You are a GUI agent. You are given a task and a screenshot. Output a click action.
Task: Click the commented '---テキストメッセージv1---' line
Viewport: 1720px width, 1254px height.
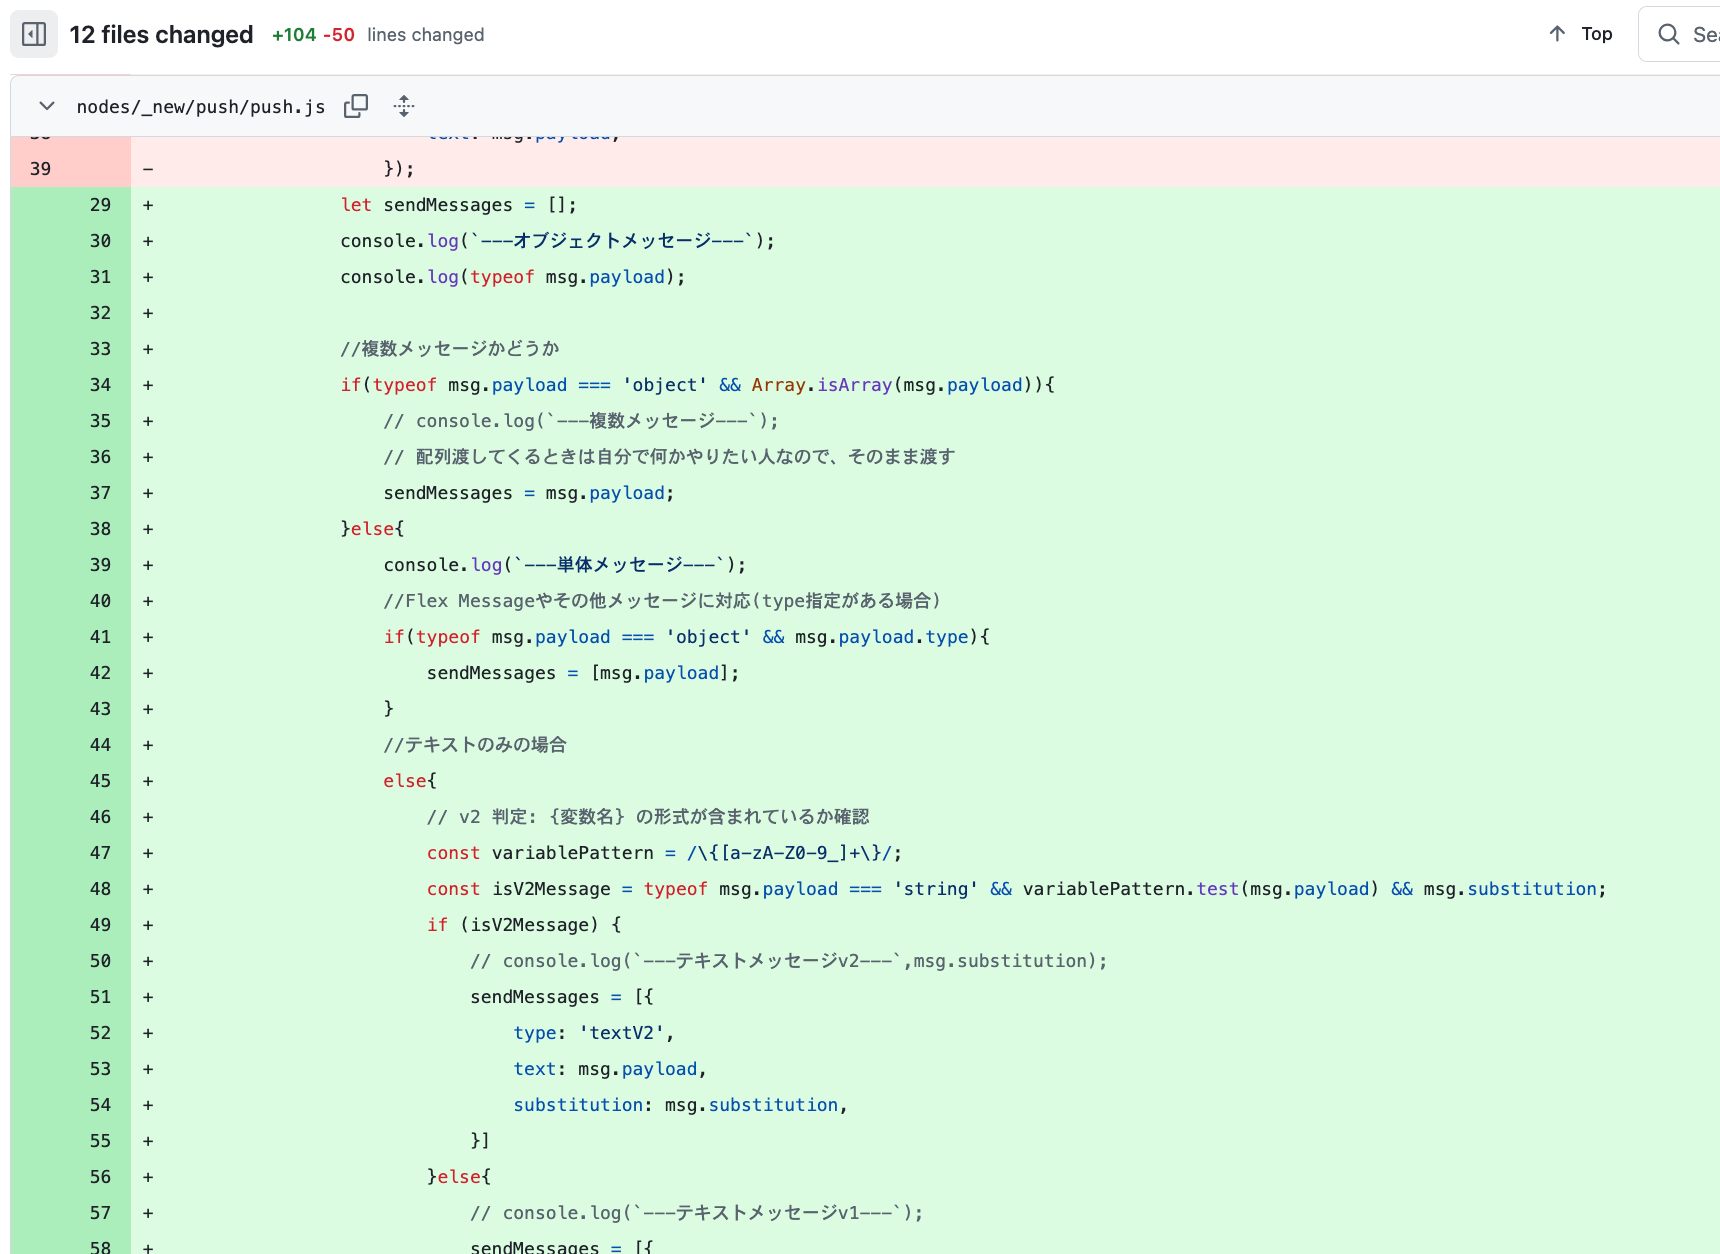click(697, 1213)
